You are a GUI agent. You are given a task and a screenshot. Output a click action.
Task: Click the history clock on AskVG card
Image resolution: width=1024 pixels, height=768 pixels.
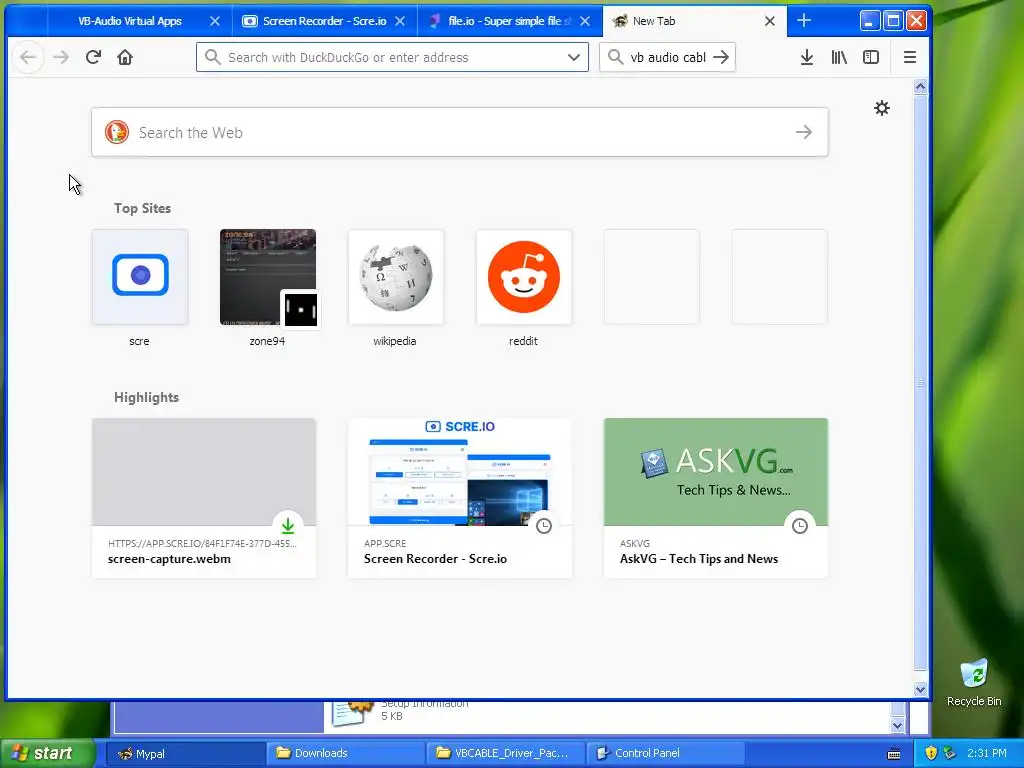[x=800, y=526]
